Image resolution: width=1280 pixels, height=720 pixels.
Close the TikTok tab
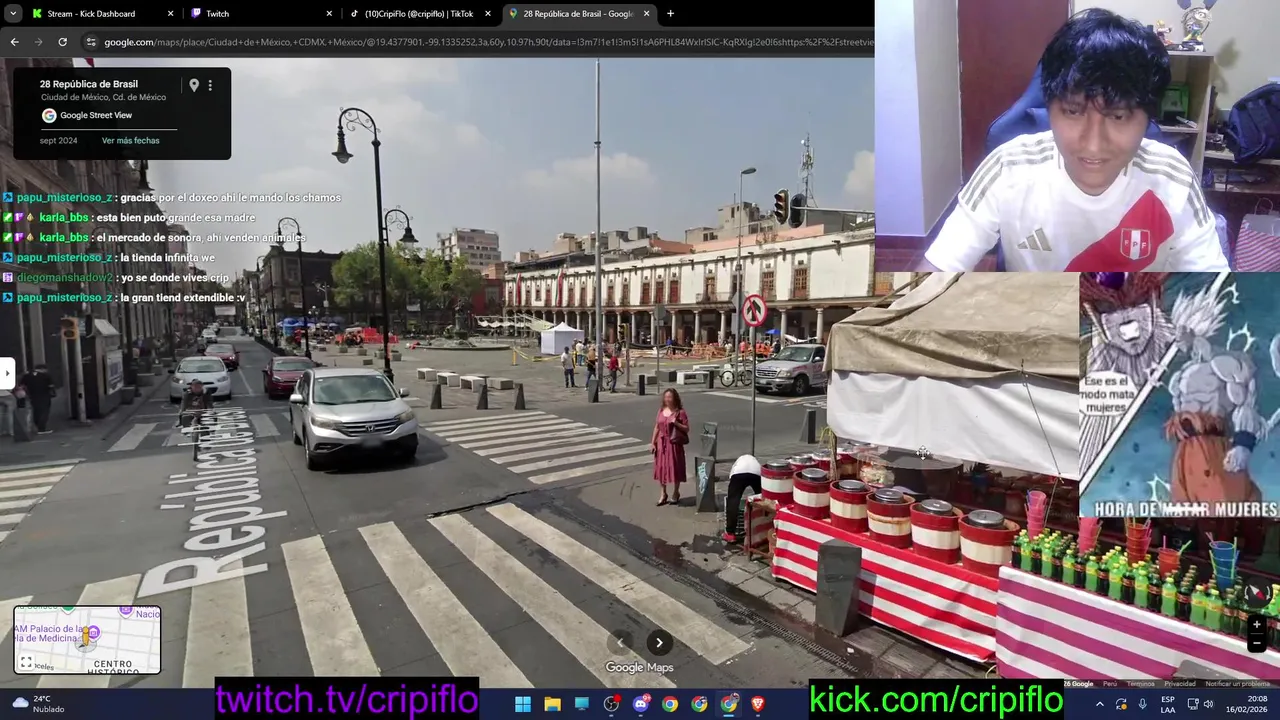[x=488, y=13]
